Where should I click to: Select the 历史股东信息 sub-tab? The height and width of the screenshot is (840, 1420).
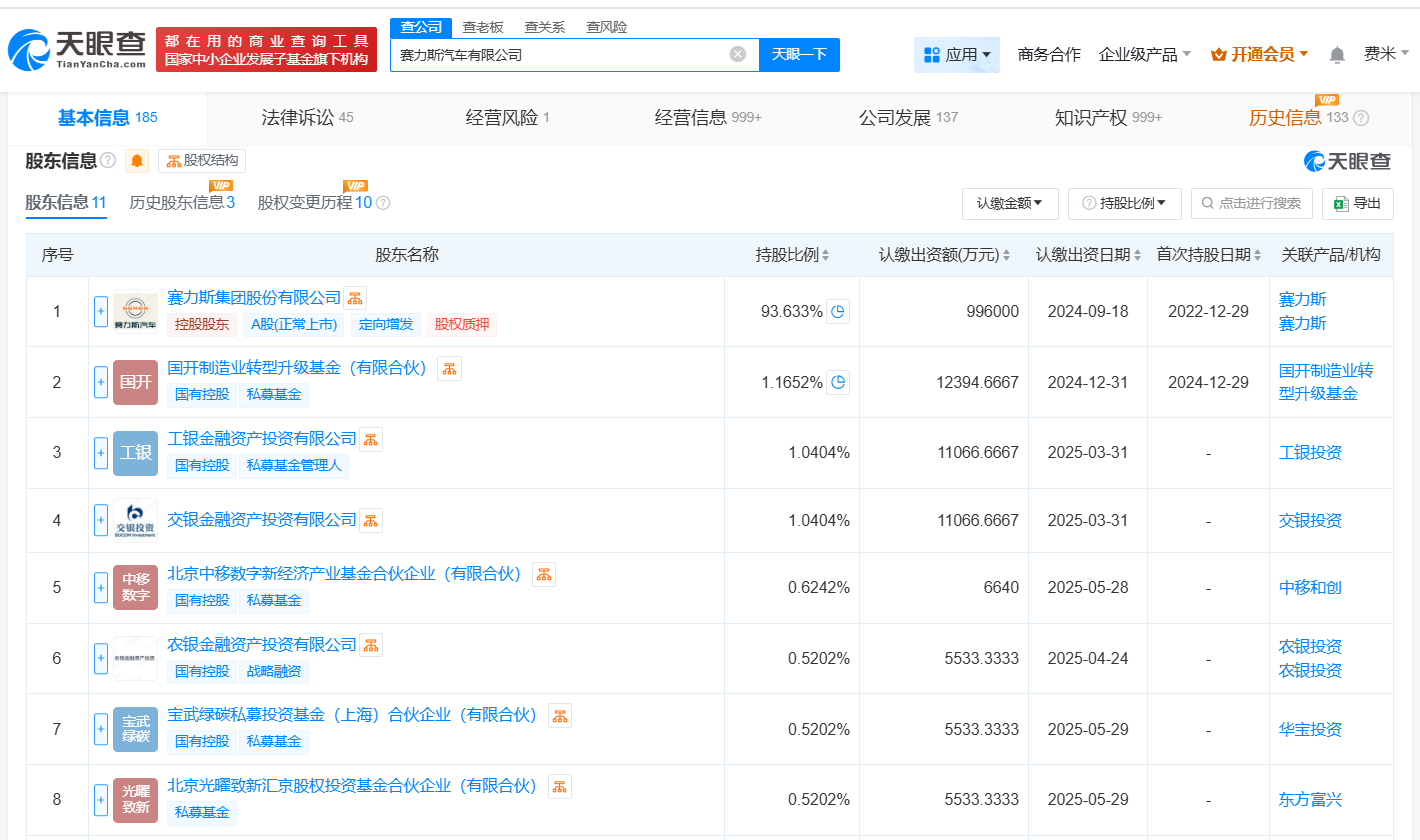coord(181,203)
